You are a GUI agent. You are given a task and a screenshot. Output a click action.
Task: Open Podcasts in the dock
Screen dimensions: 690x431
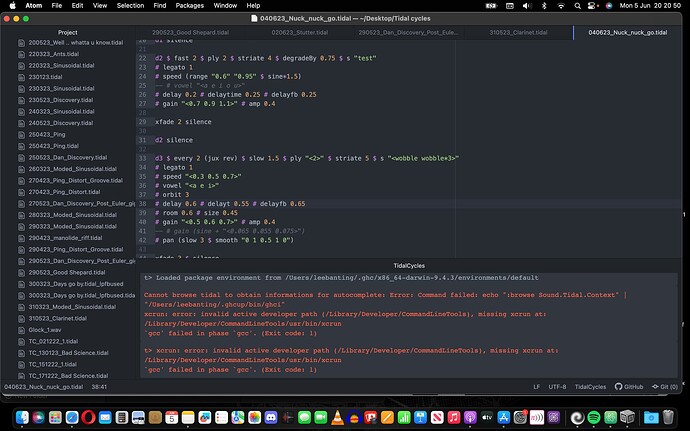tap(470, 417)
